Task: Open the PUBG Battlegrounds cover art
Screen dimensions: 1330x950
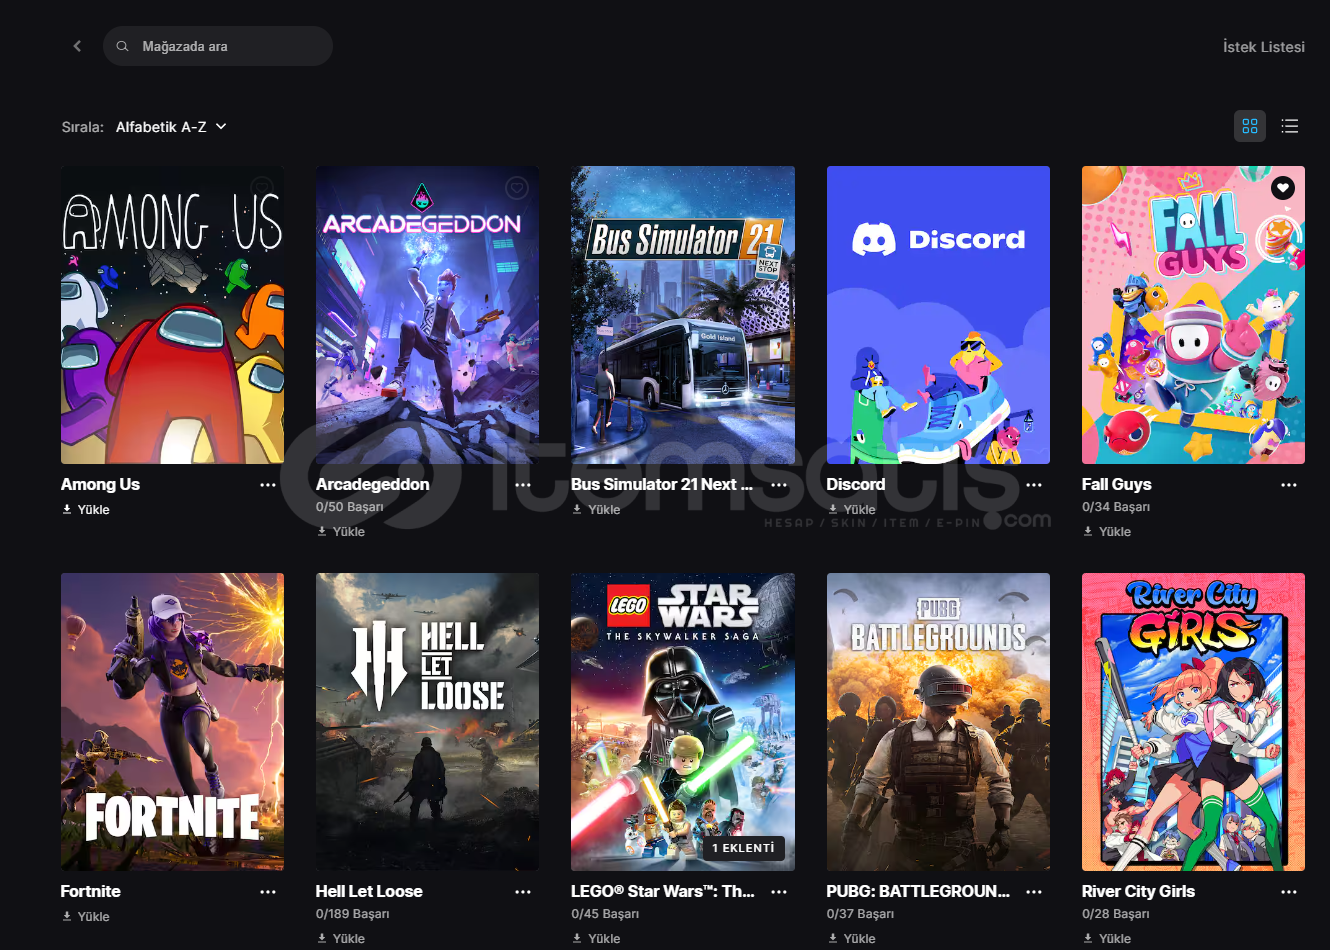Action: click(938, 722)
